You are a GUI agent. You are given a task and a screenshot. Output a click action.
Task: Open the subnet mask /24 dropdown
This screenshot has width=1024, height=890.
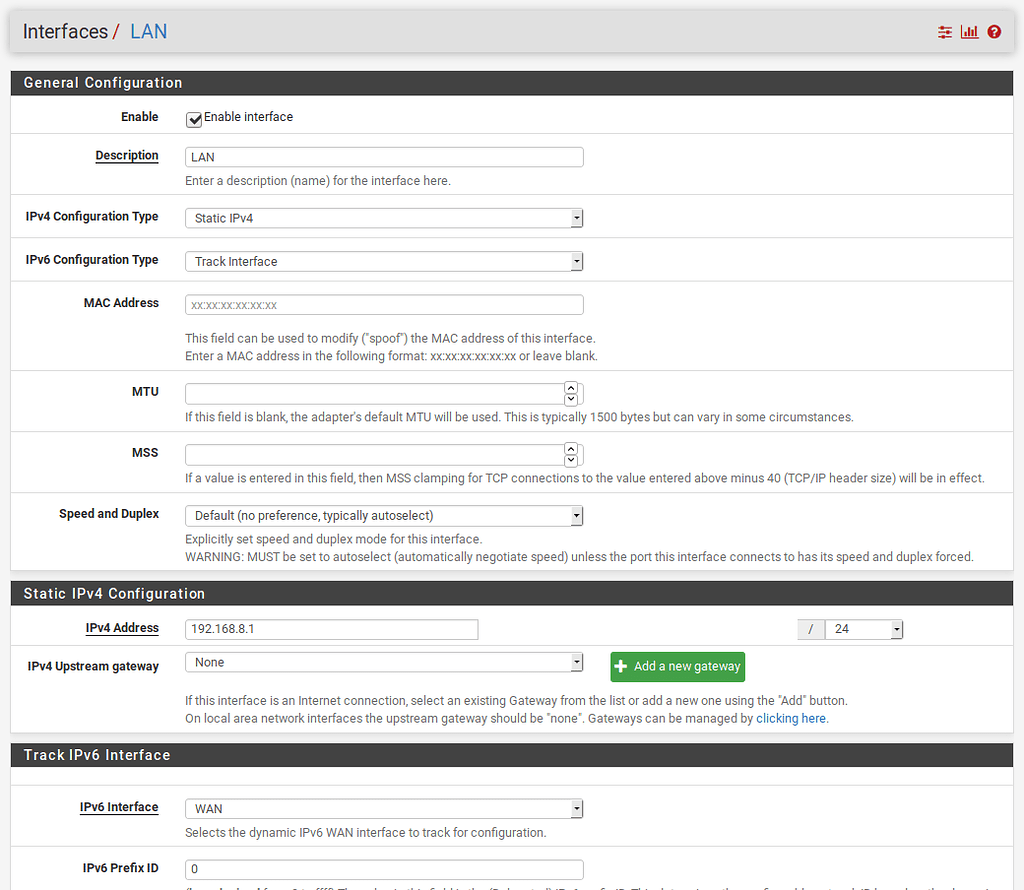[895, 628]
